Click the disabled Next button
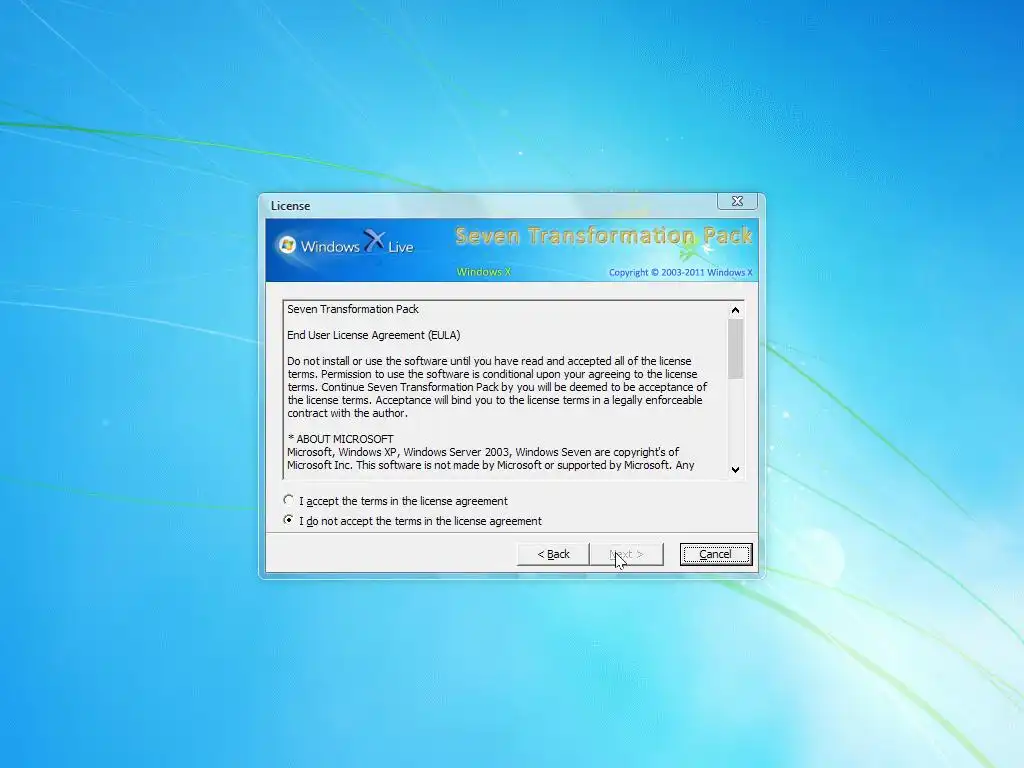 (627, 554)
